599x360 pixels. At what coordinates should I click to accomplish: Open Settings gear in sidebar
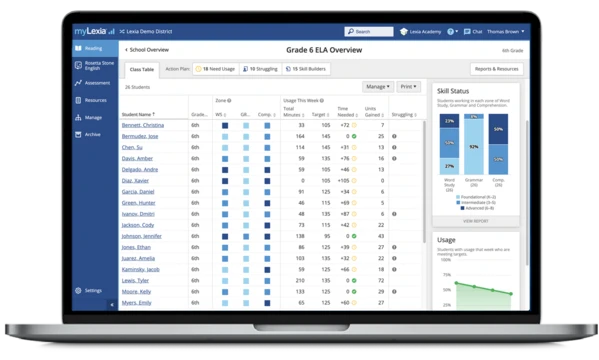(x=78, y=290)
